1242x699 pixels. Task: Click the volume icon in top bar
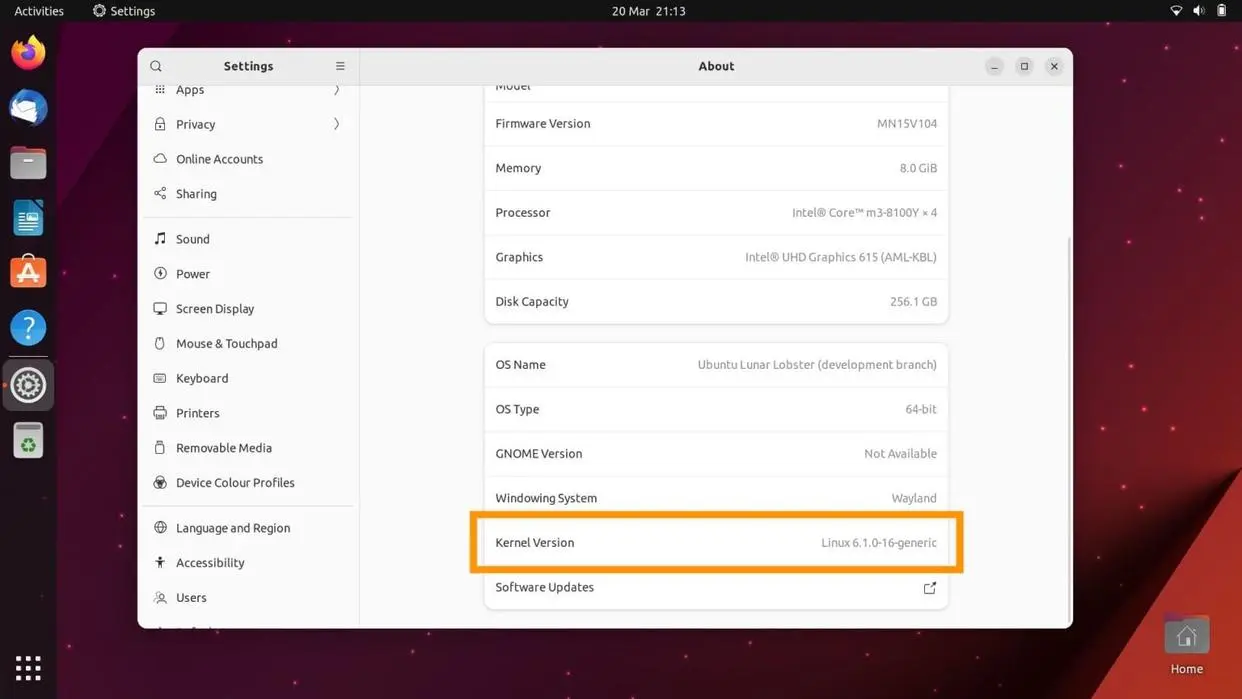pyautogui.click(x=1199, y=11)
